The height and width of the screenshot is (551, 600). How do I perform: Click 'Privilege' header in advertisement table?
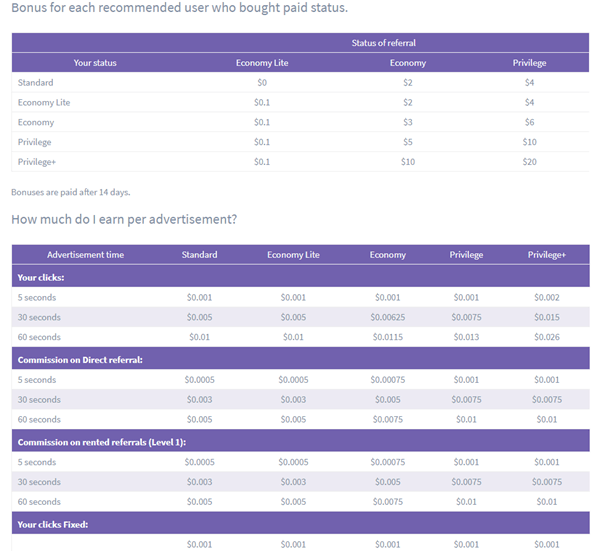(466, 255)
